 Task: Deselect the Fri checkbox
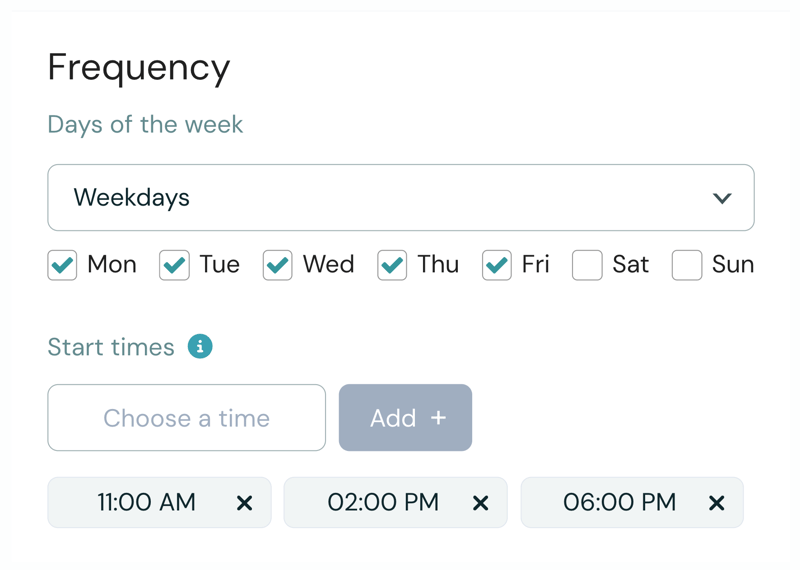tap(497, 265)
